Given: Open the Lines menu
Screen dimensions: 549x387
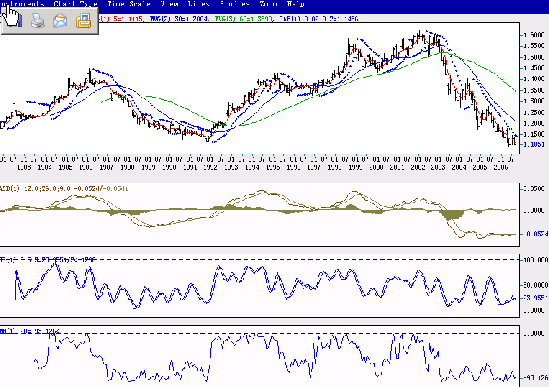Looking at the screenshot, I should tap(199, 4).
